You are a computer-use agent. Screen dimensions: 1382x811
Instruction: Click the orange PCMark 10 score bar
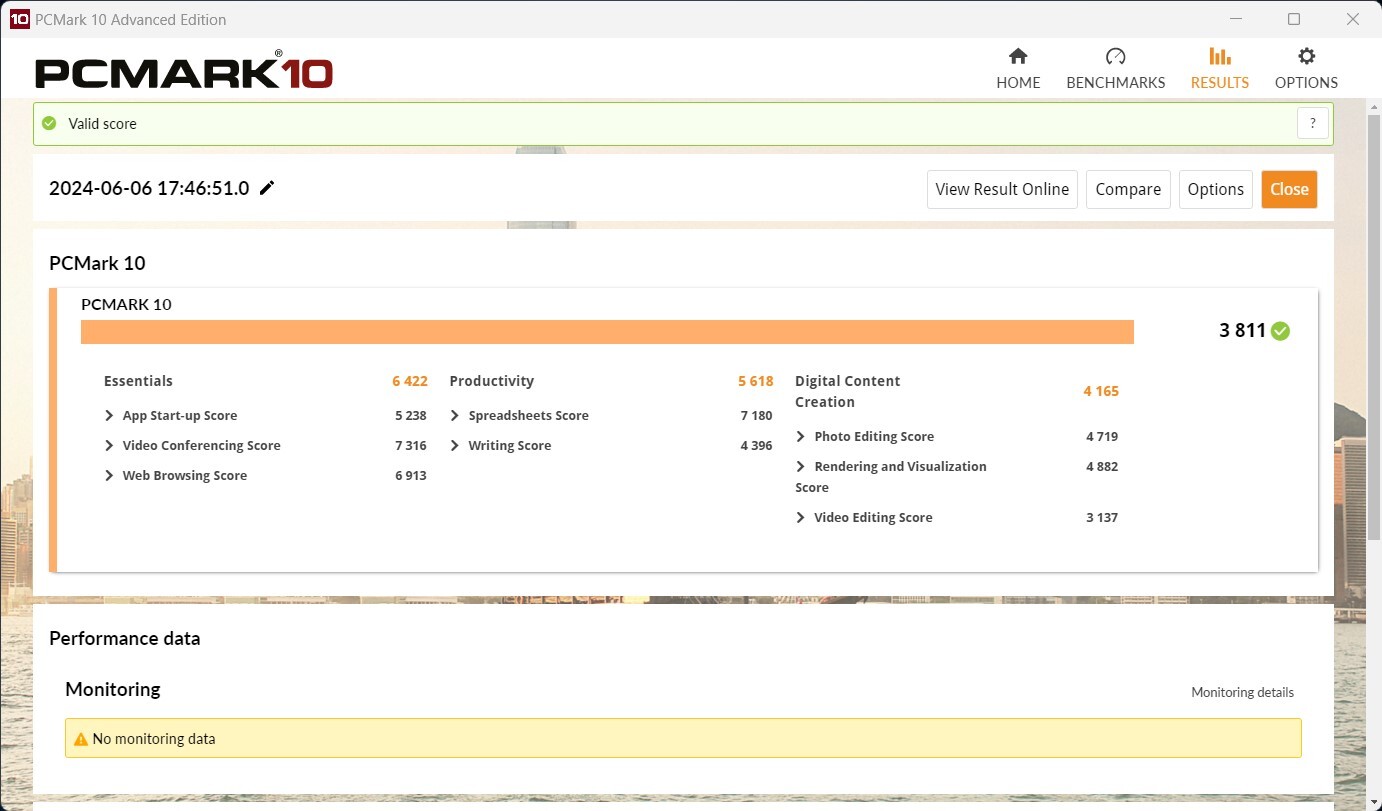point(607,332)
